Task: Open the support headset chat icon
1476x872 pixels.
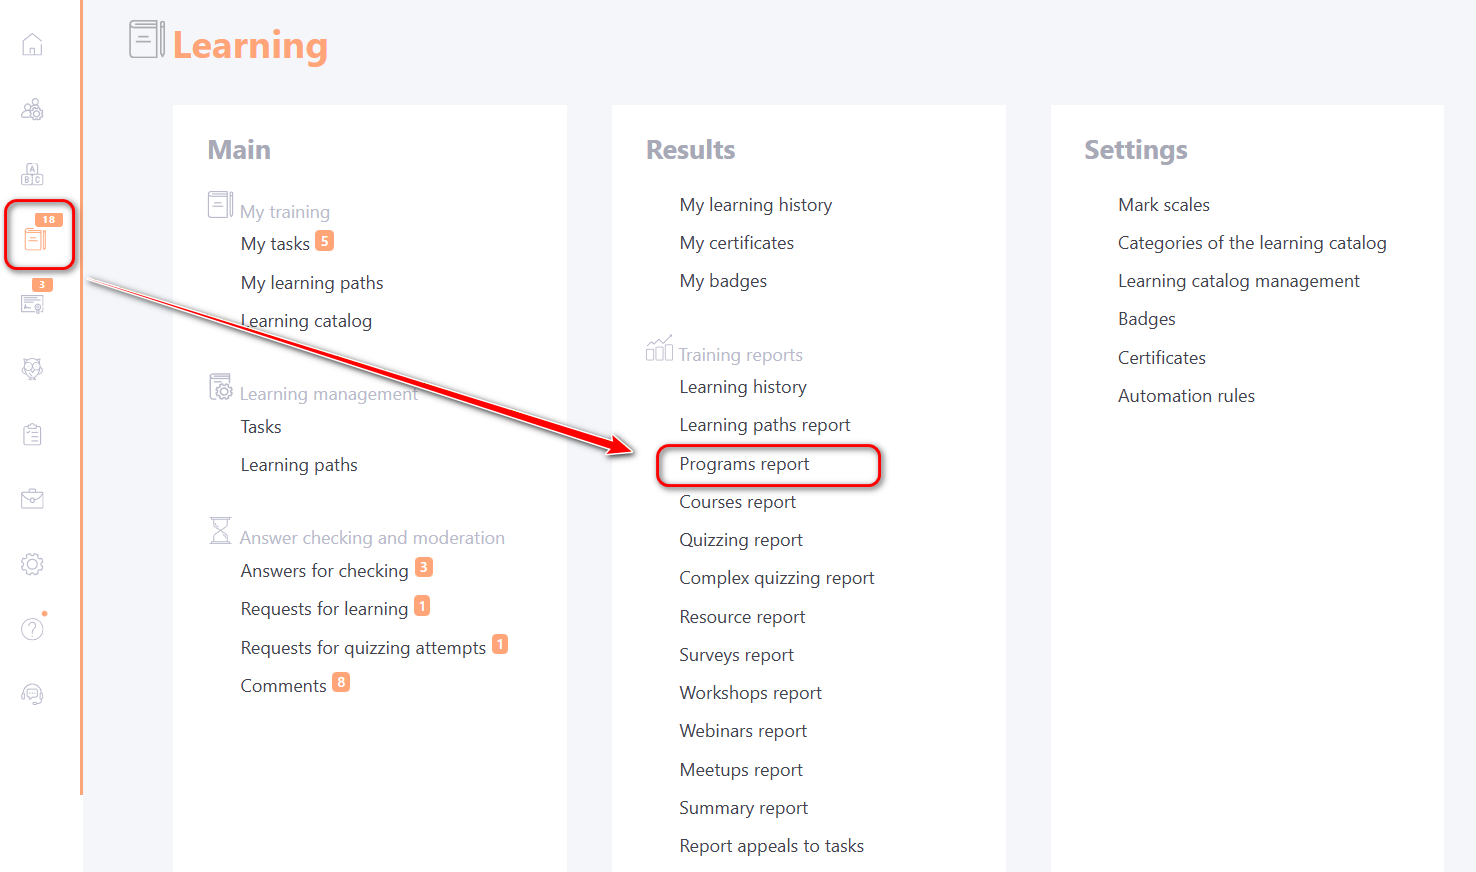Action: click(32, 694)
